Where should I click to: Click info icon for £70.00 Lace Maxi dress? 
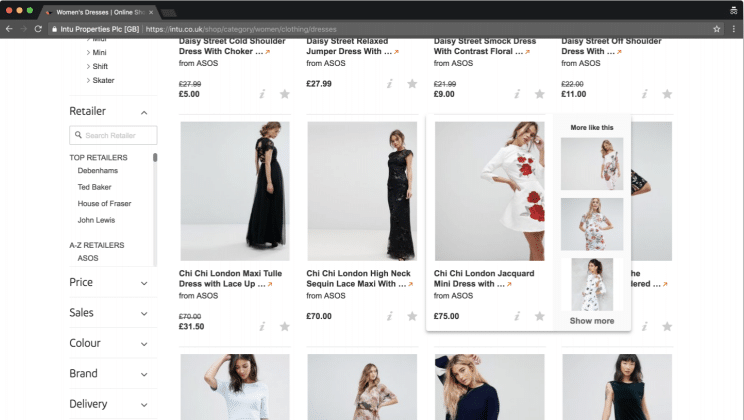pyautogui.click(x=390, y=326)
